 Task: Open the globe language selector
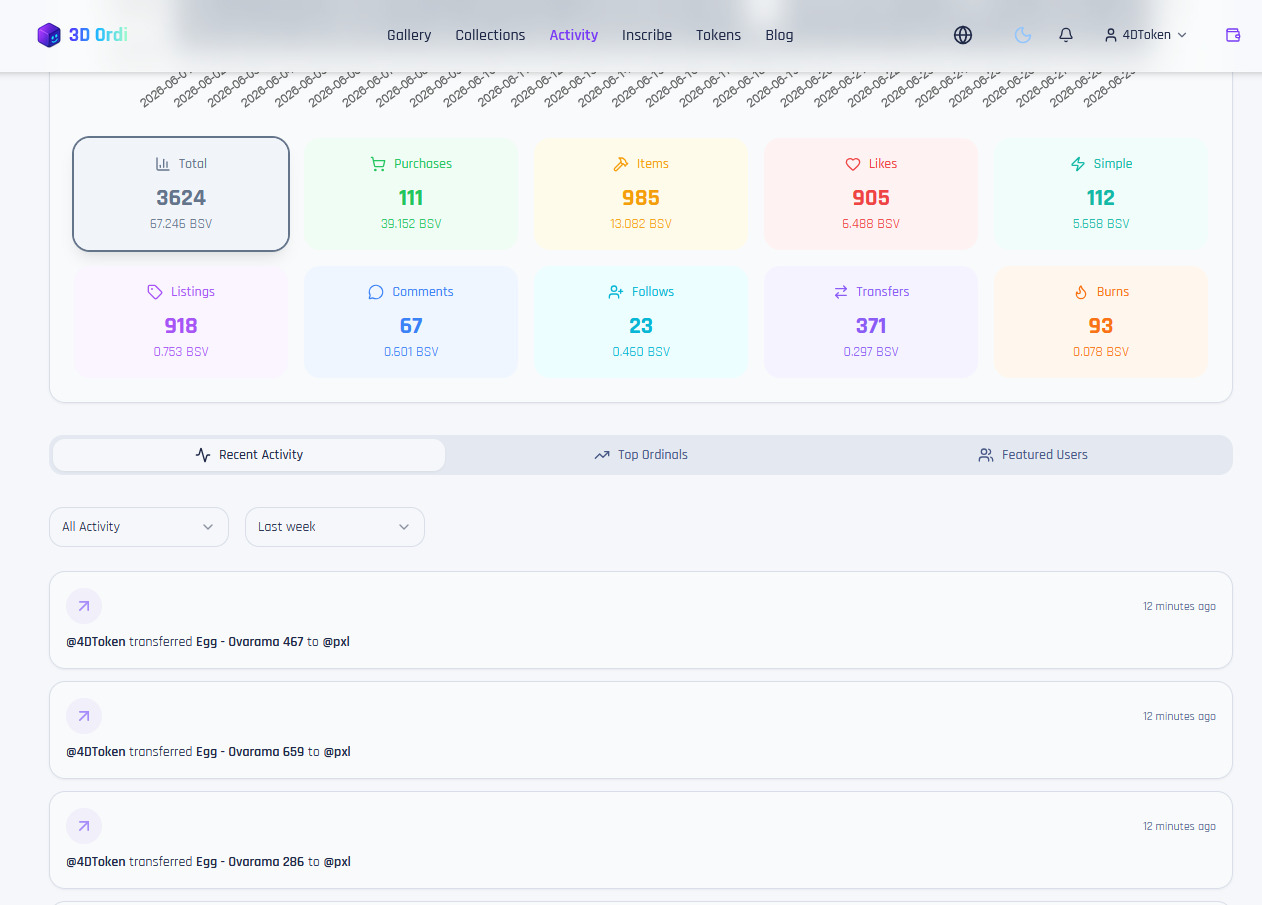coord(963,35)
